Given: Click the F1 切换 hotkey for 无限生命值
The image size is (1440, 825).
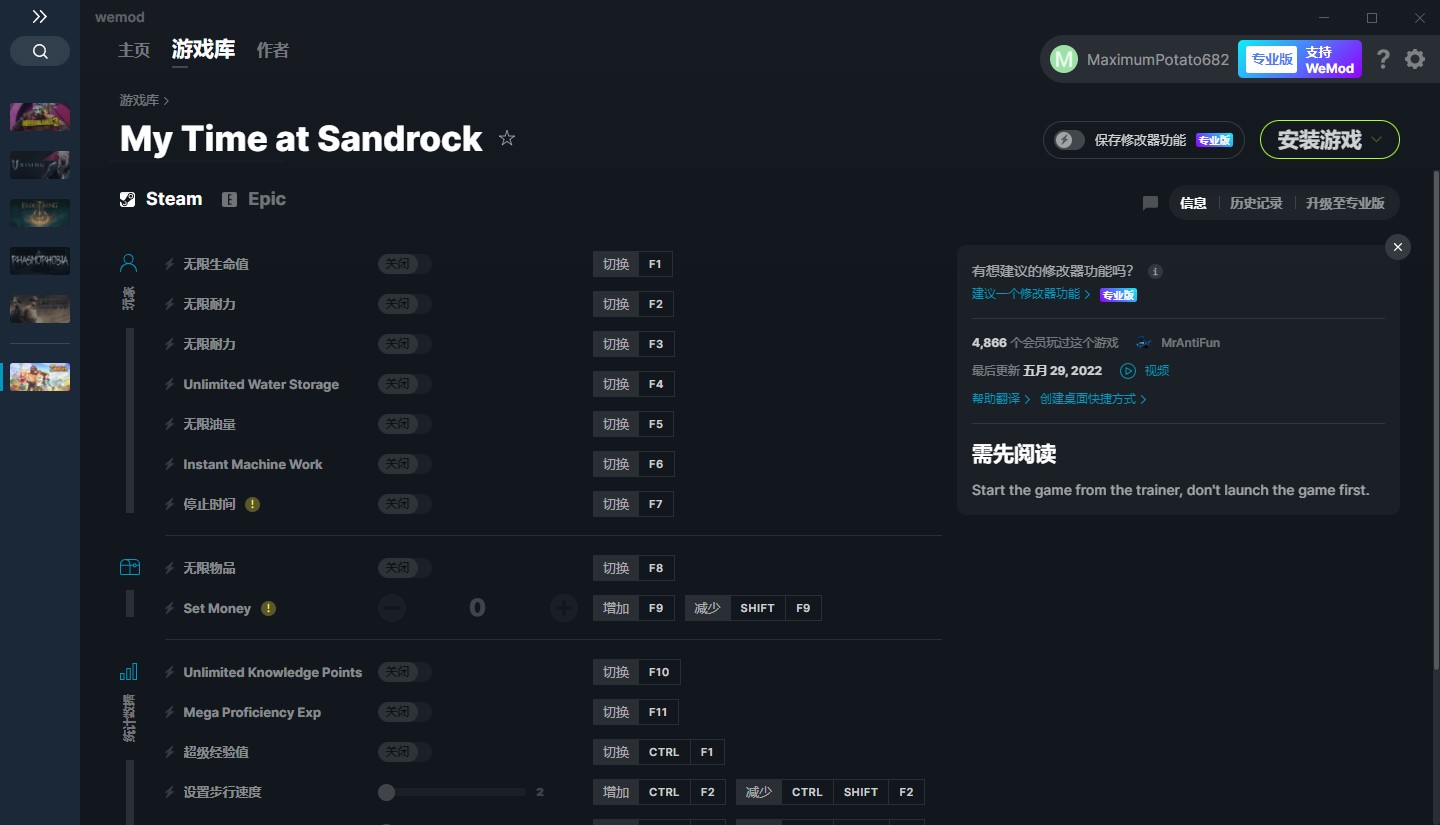Looking at the screenshot, I should coord(633,264).
